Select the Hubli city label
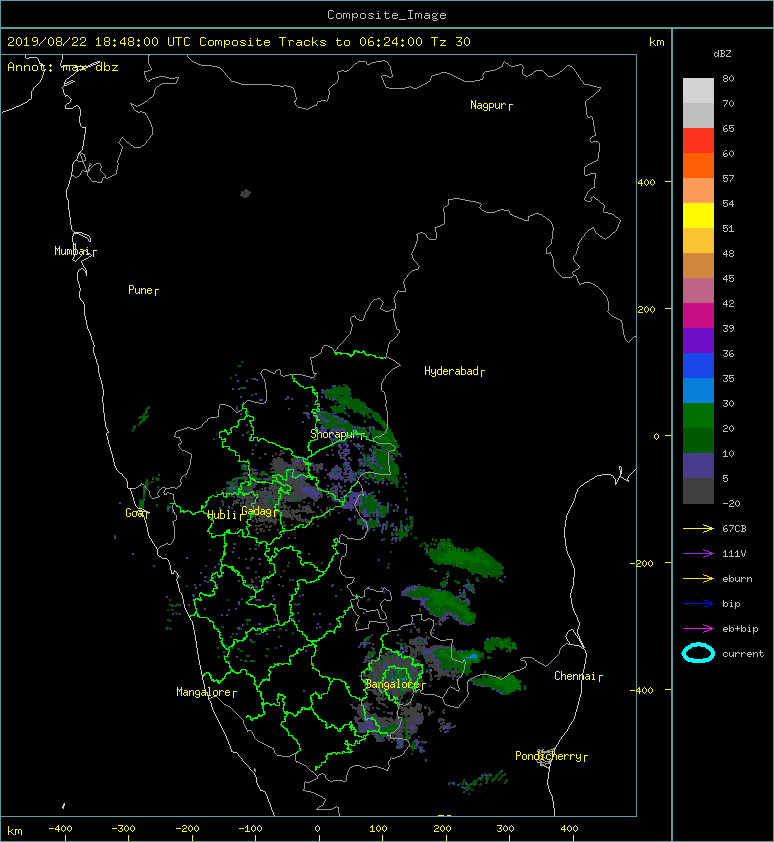This screenshot has width=774, height=842. pyautogui.click(x=225, y=515)
